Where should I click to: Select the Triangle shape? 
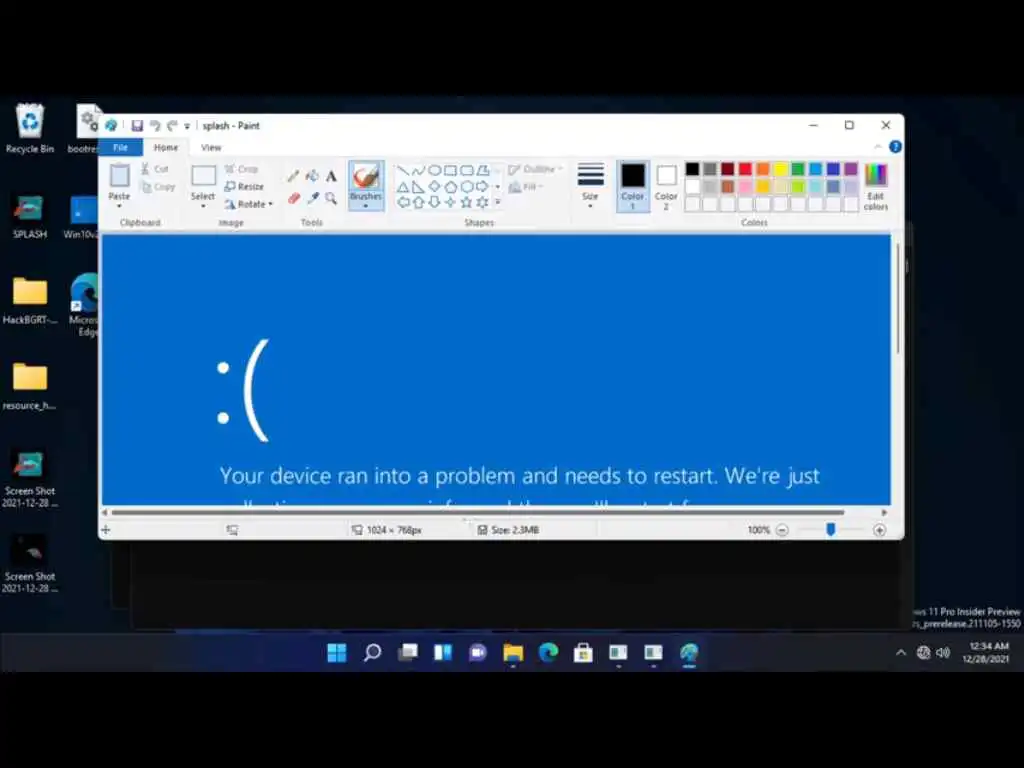(403, 187)
